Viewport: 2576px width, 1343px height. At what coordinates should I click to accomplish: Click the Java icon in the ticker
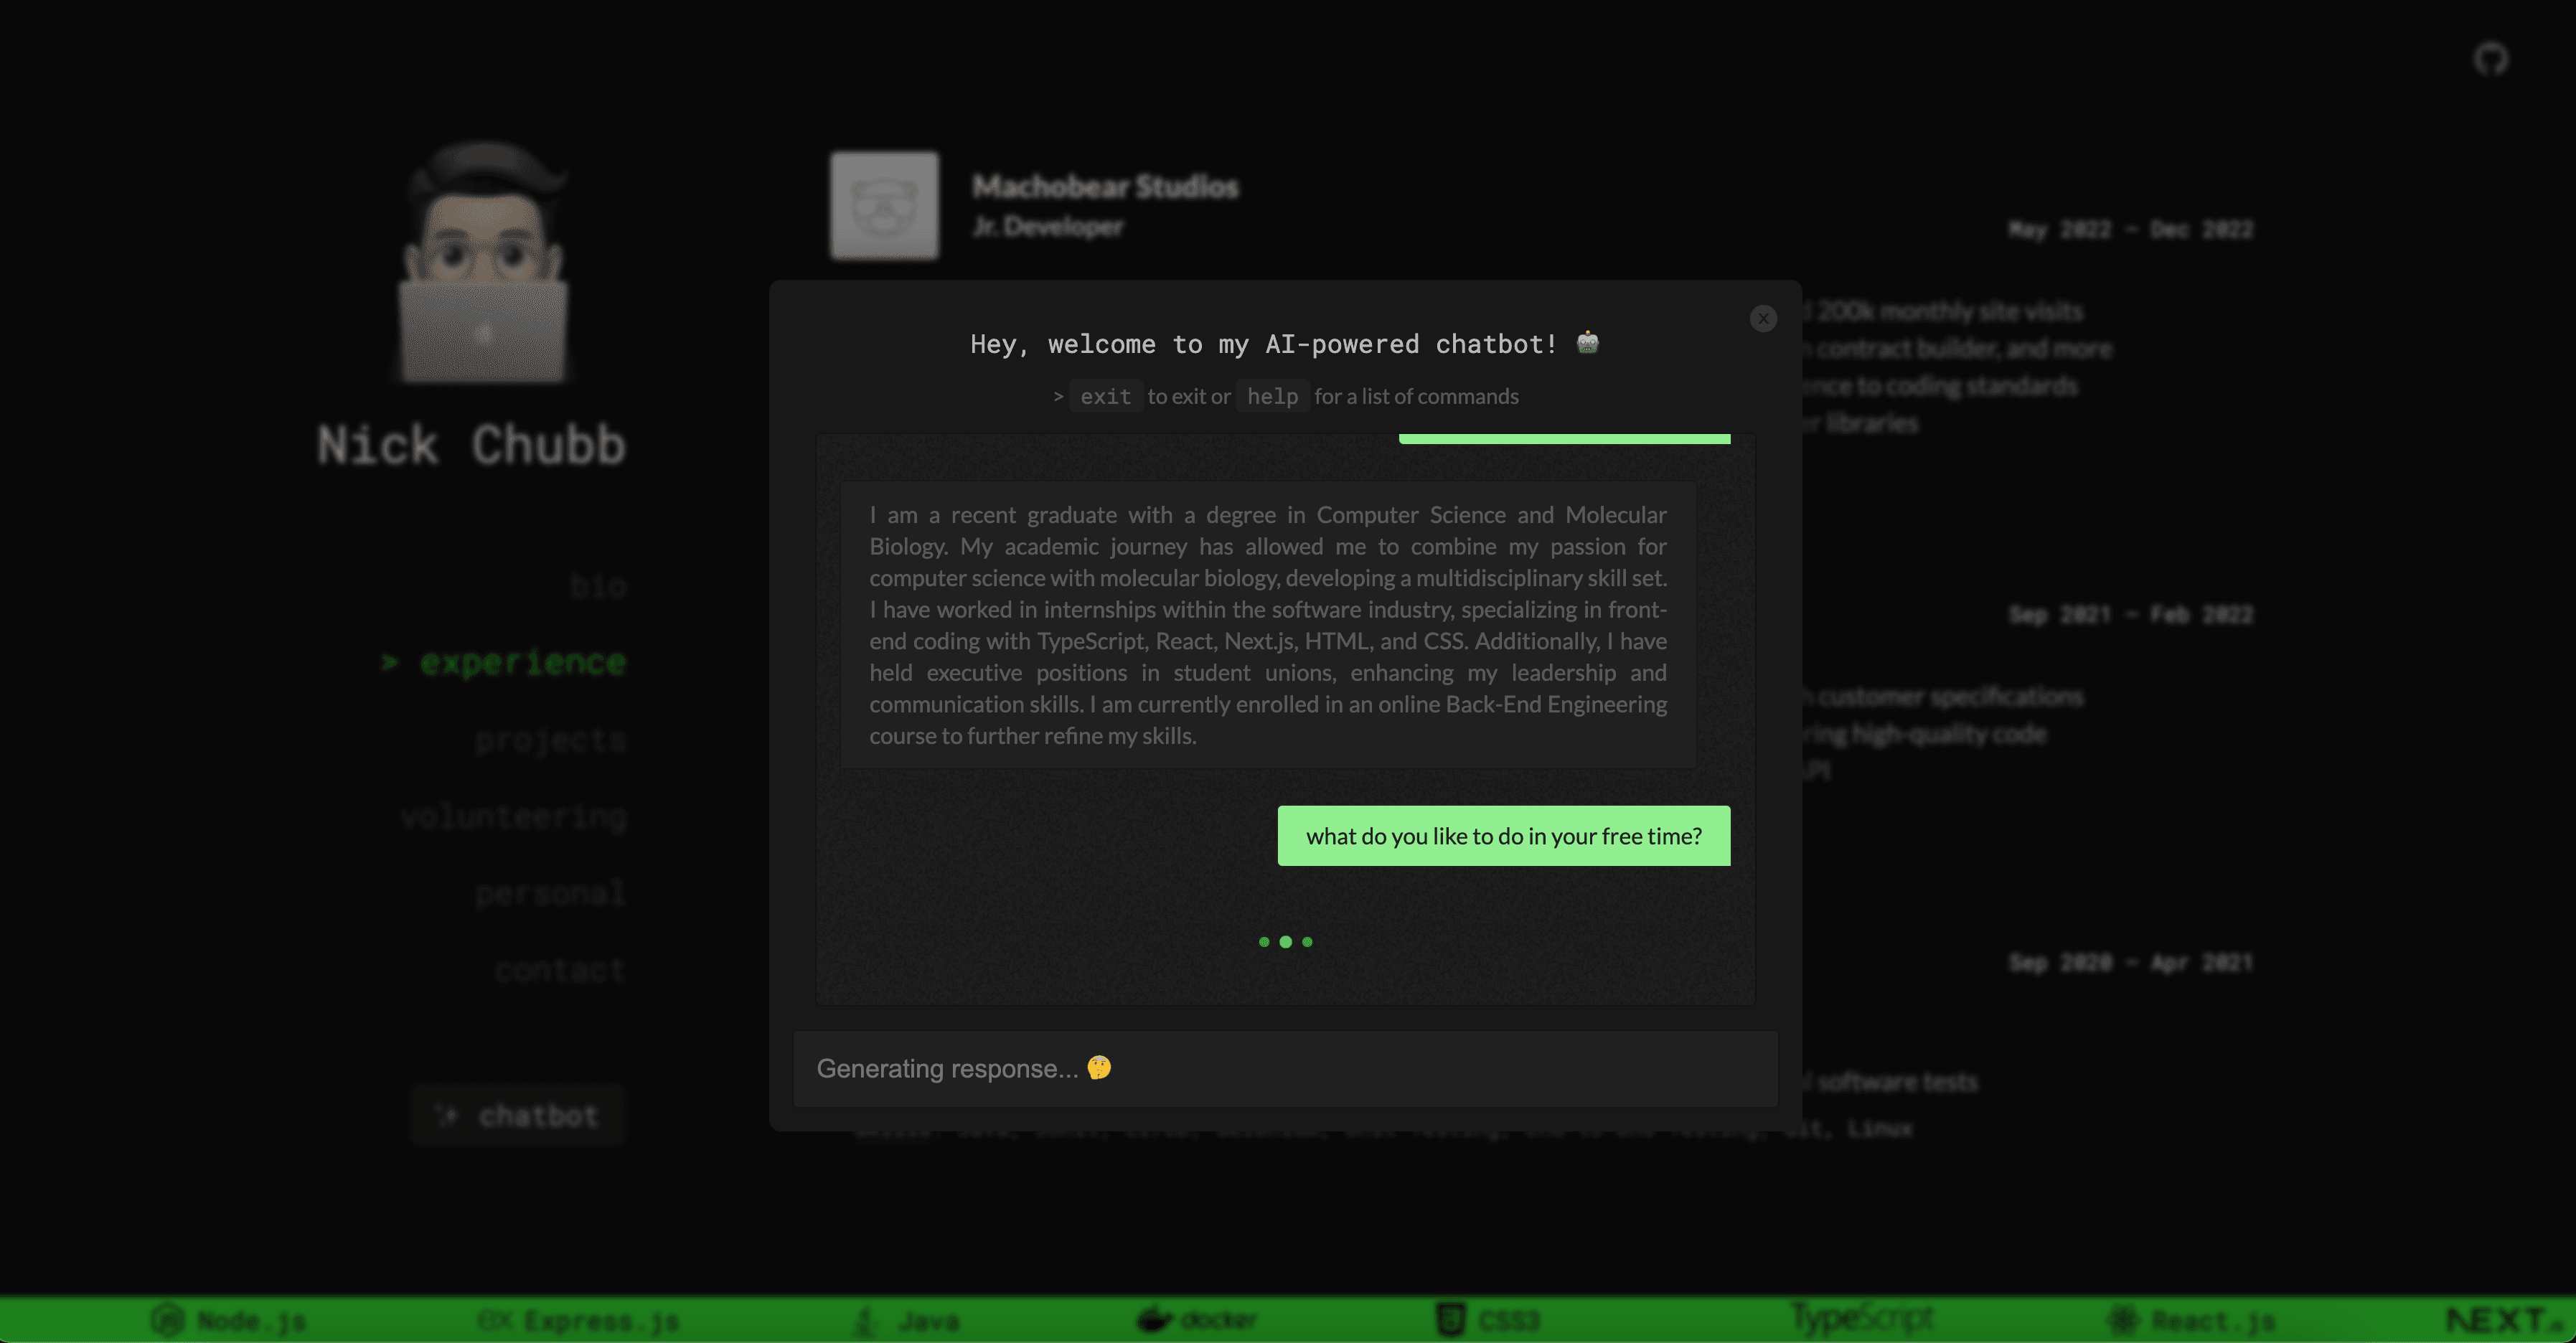[x=866, y=1320]
